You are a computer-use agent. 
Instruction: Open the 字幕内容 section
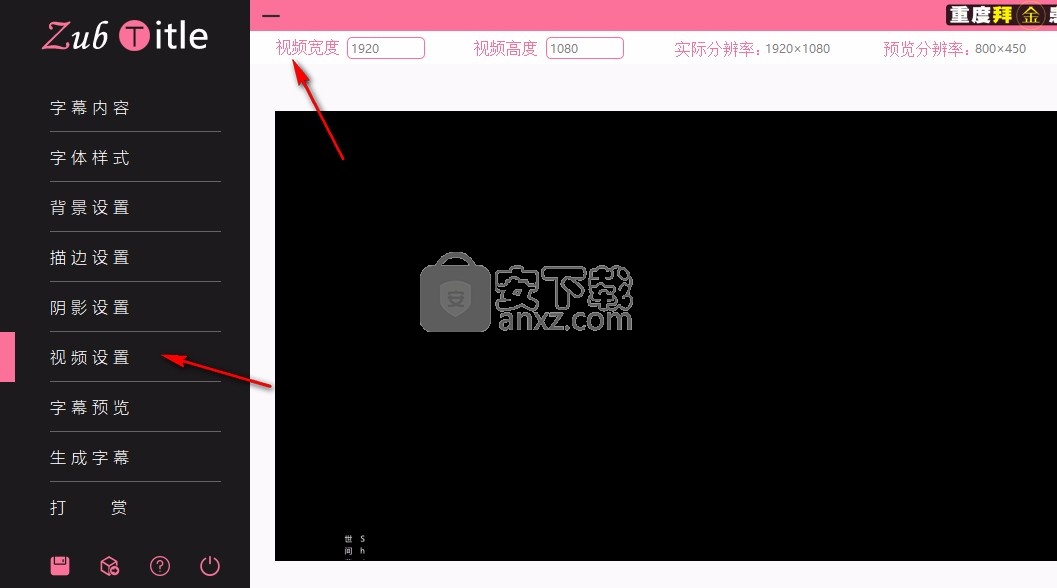tap(90, 108)
